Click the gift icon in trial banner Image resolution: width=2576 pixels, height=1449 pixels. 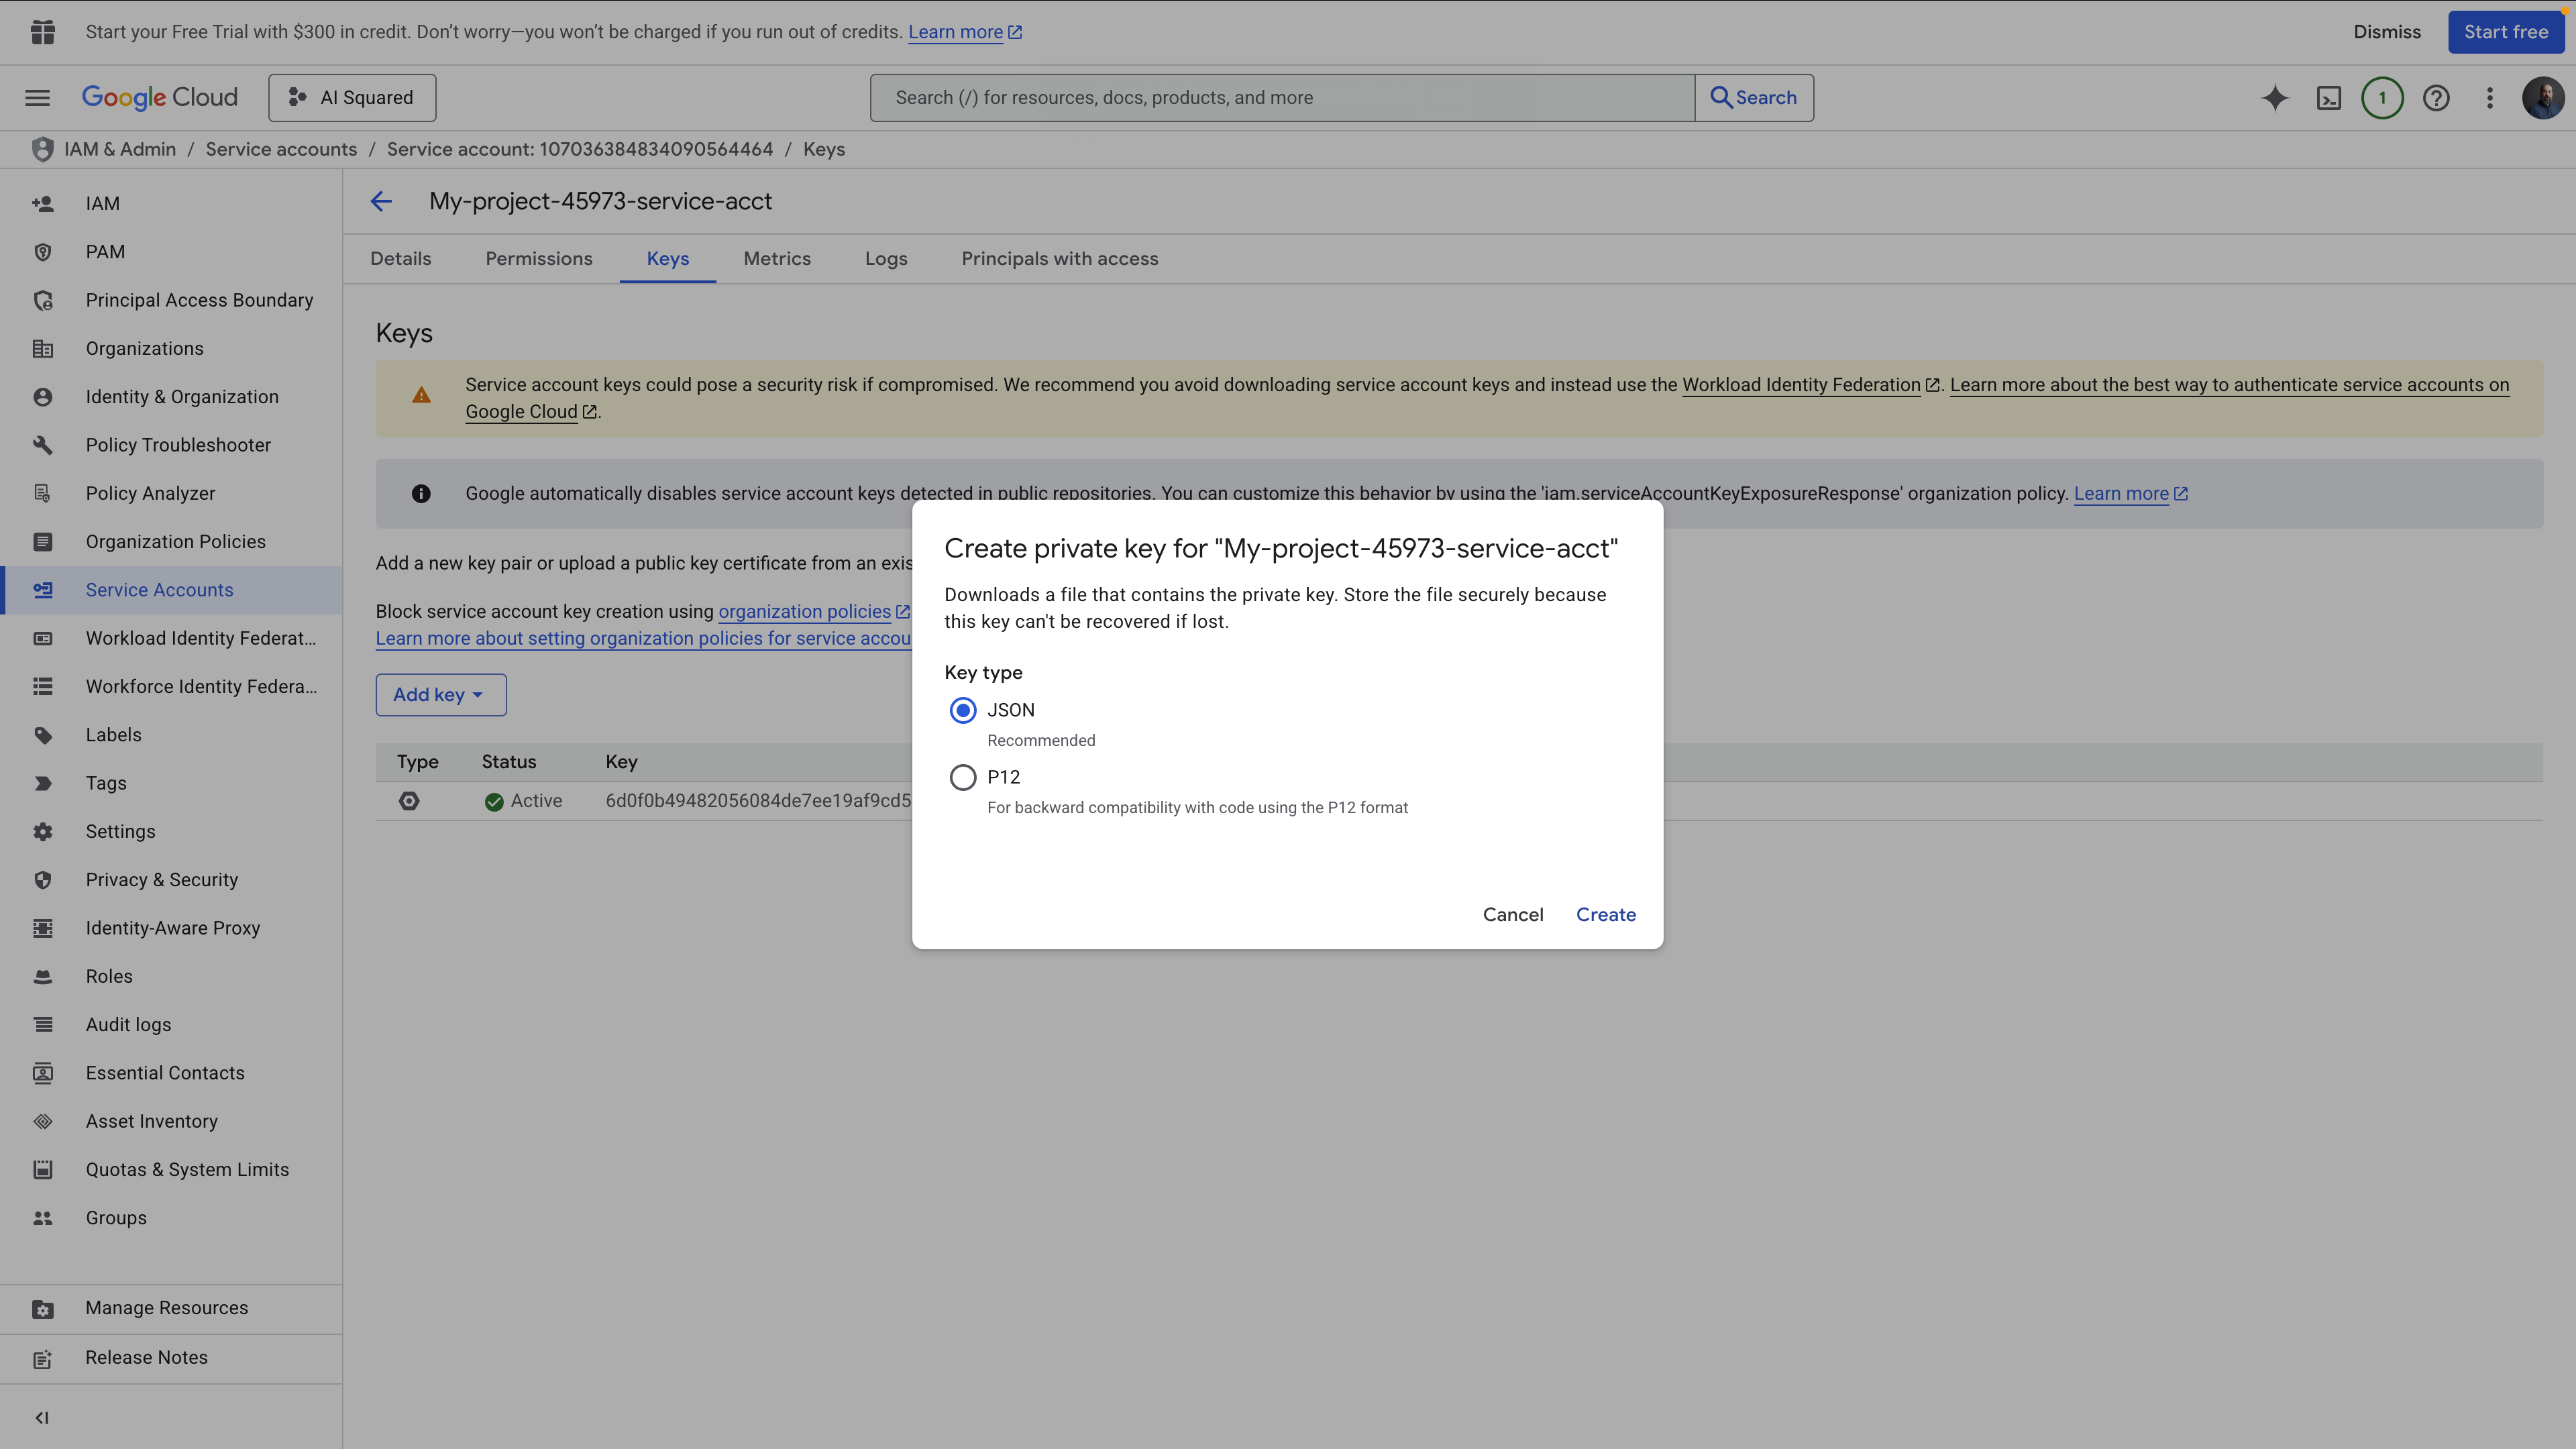(x=43, y=32)
